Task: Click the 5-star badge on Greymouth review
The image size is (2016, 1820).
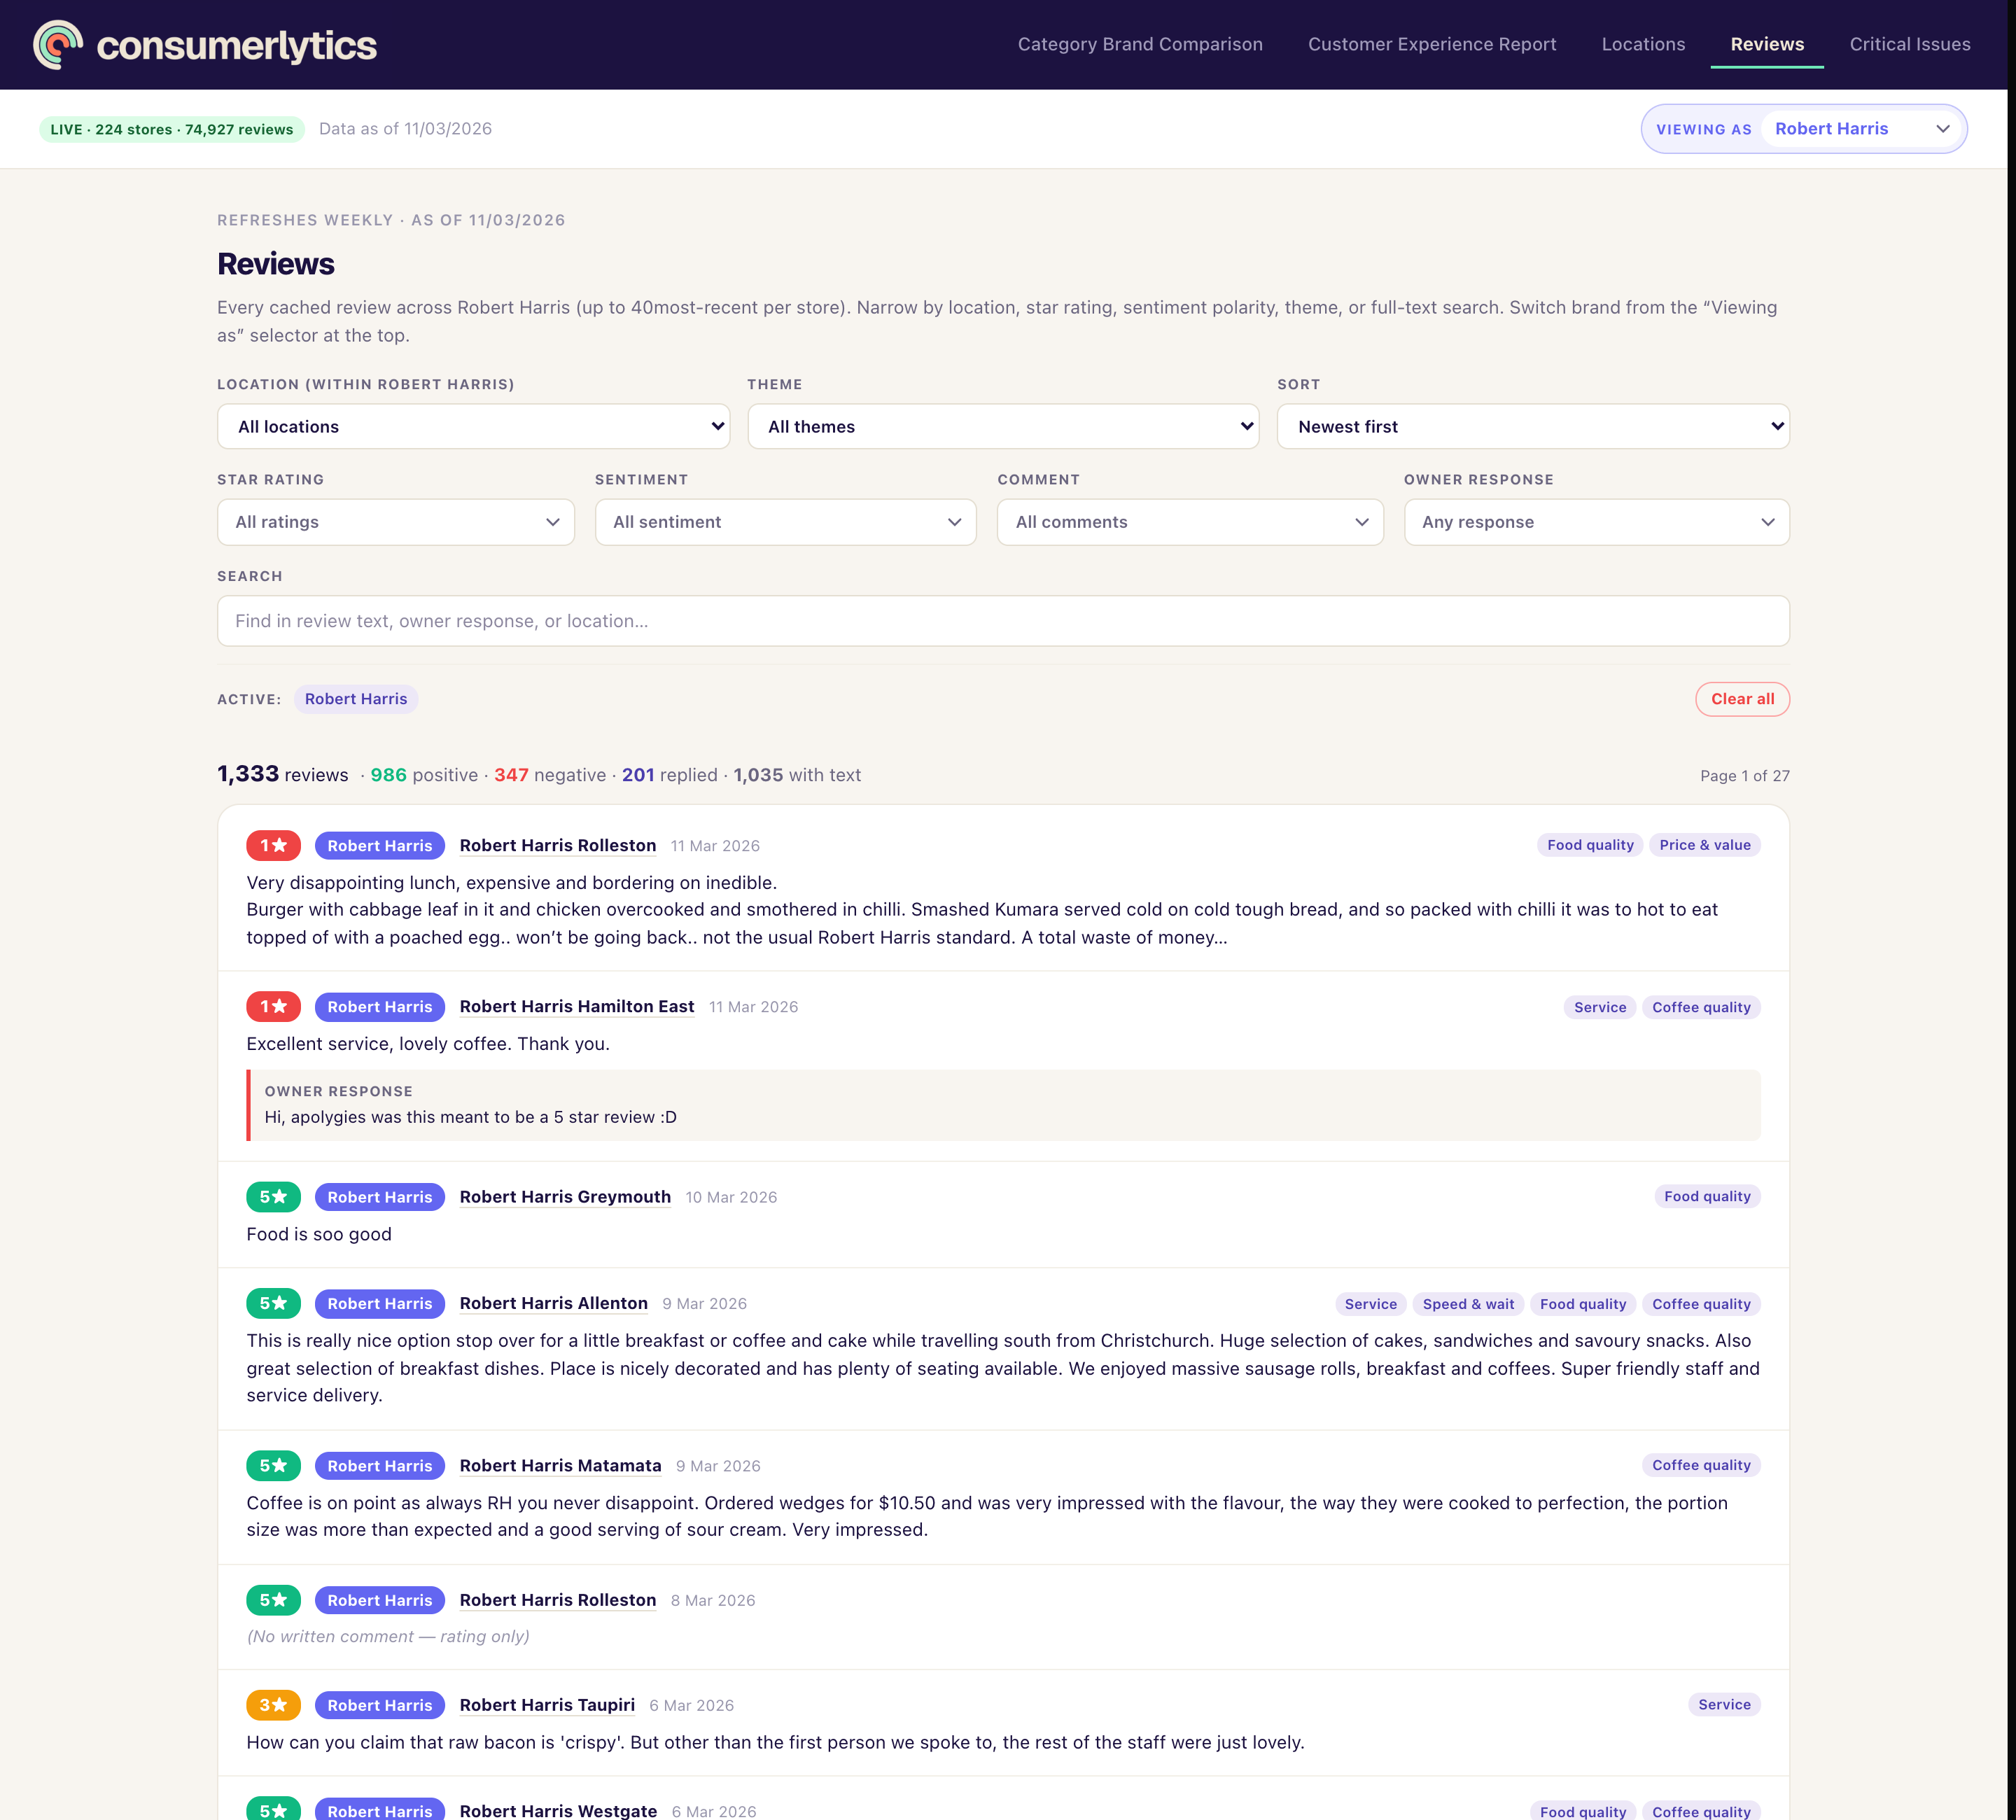Action: coord(273,1197)
